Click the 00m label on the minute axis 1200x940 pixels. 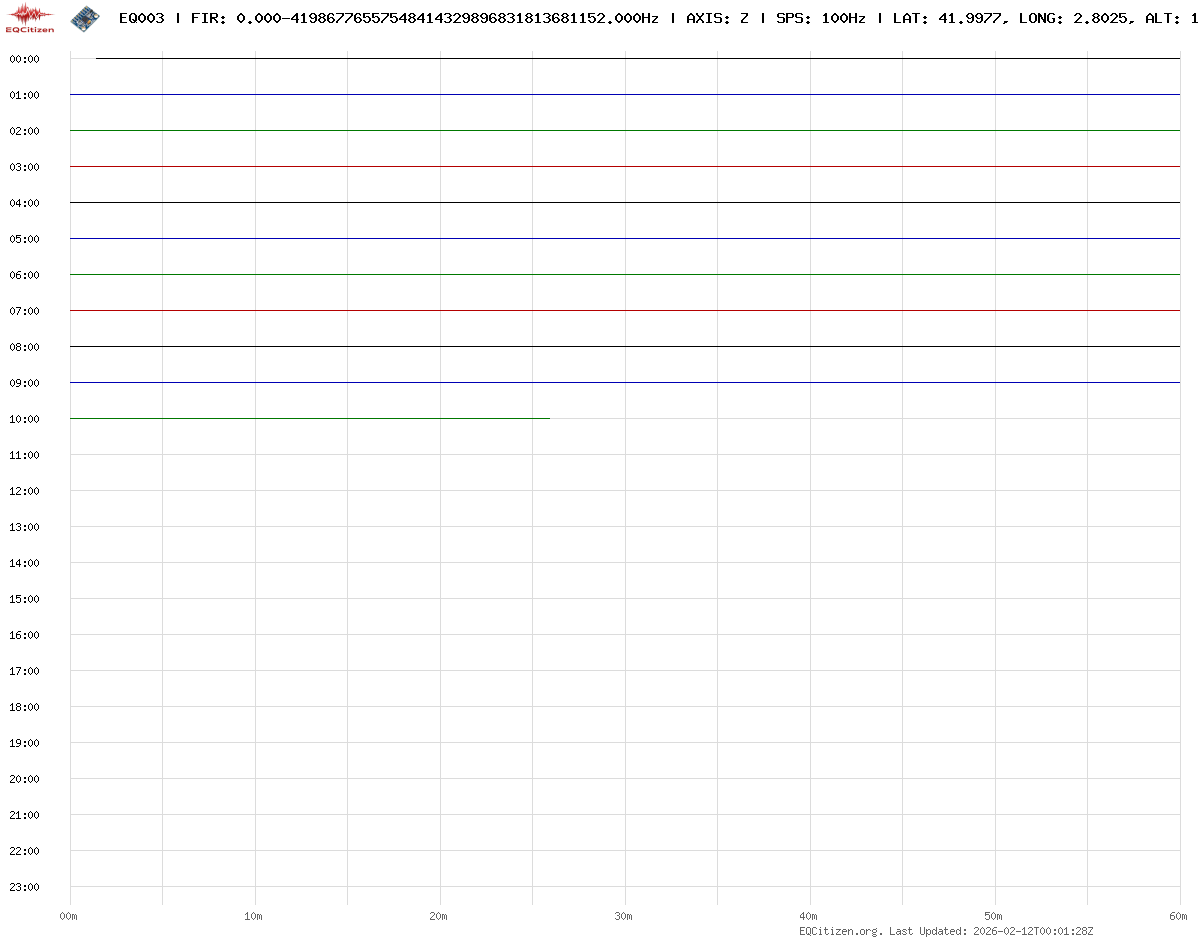coord(68,916)
